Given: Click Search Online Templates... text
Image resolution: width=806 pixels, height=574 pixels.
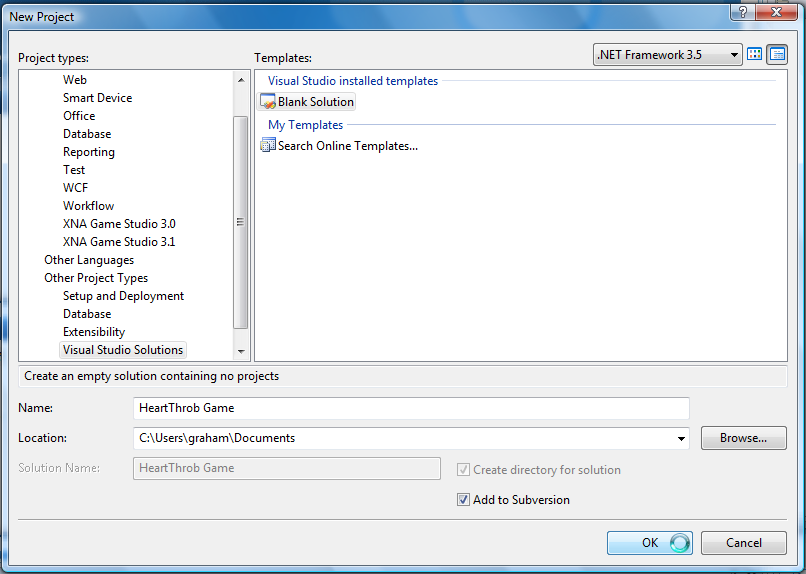Looking at the screenshot, I should tap(347, 146).
